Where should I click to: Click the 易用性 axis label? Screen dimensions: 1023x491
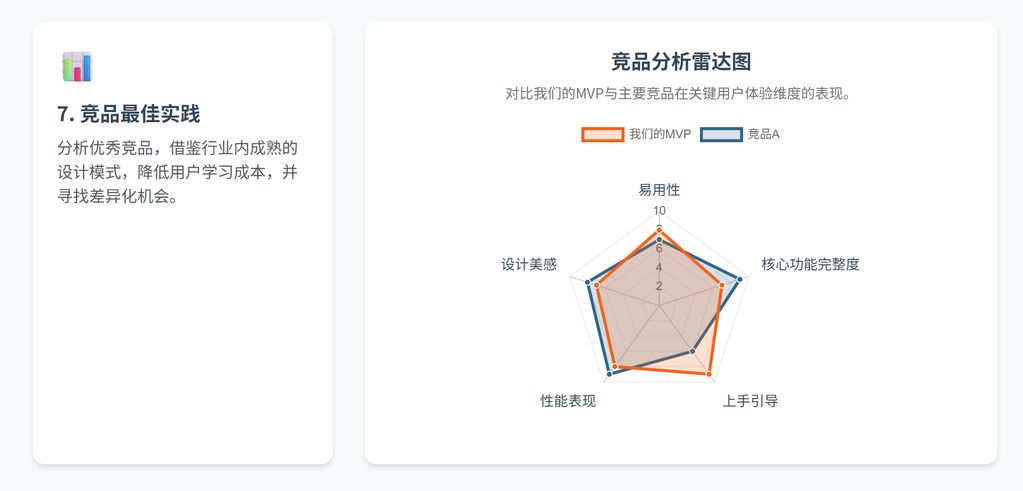pos(659,190)
